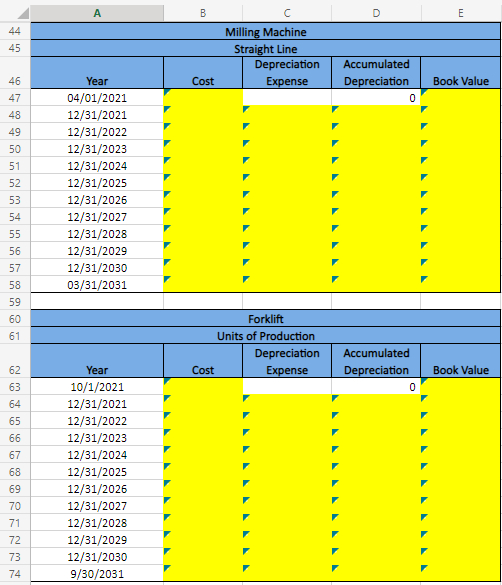The width and height of the screenshot is (502, 585).
Task: Select yellow Book Value cell E74
Action: point(461,574)
